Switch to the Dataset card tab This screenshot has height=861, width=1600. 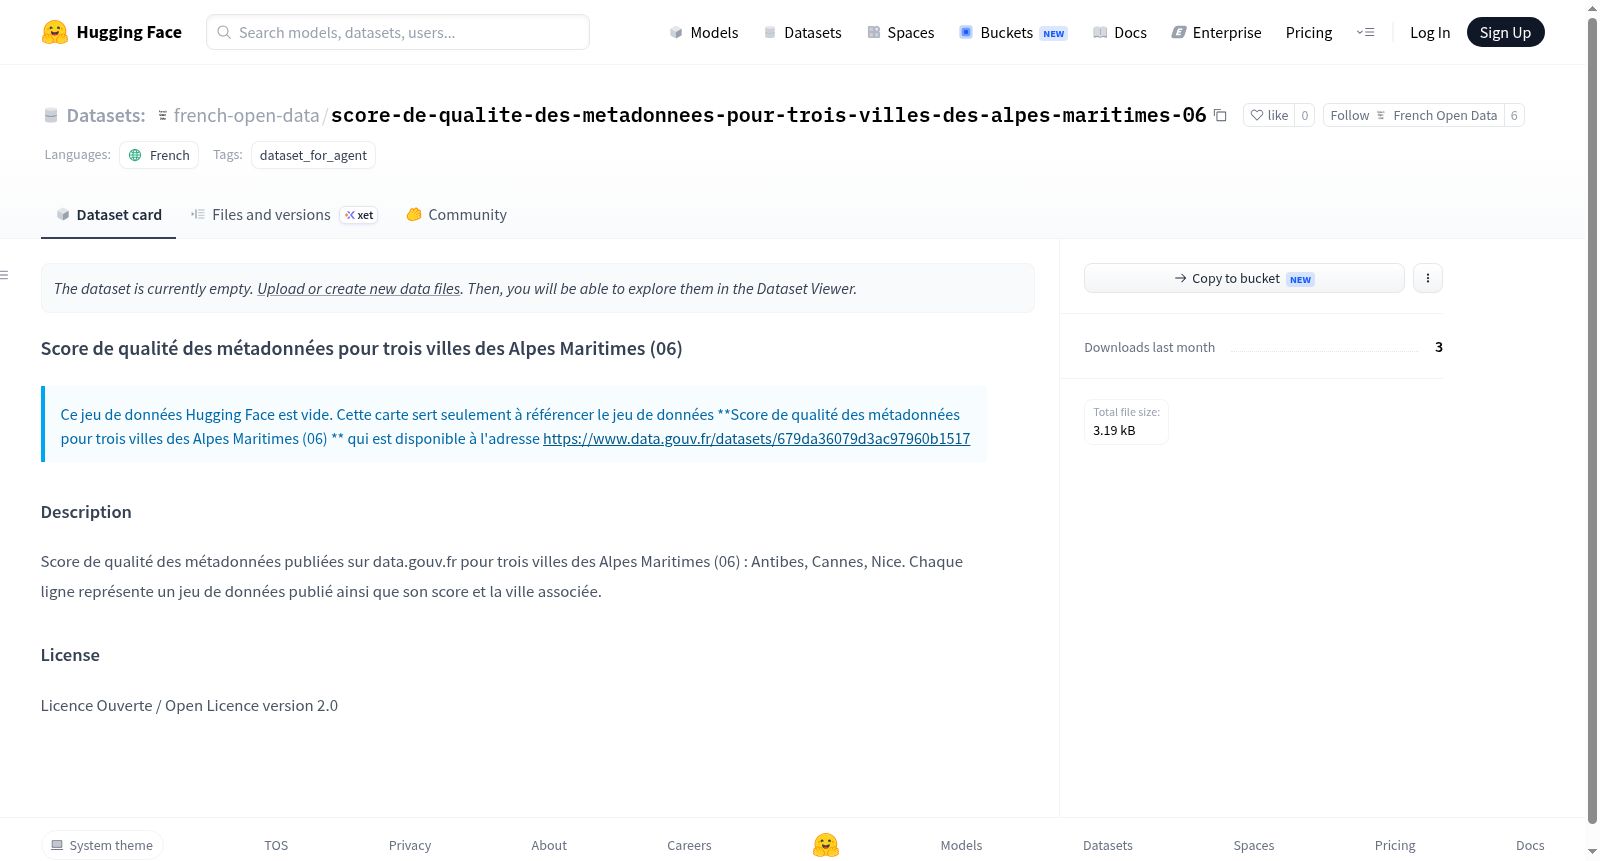click(x=109, y=215)
